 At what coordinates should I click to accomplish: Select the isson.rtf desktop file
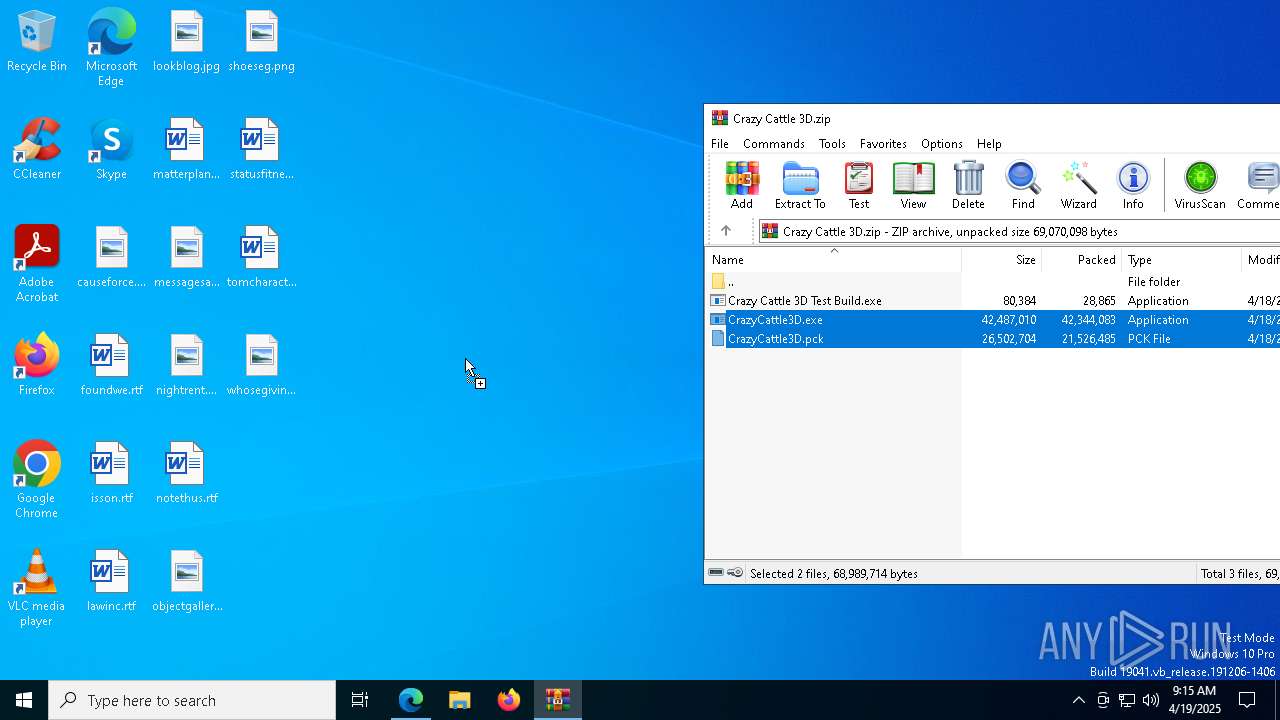pos(111,473)
